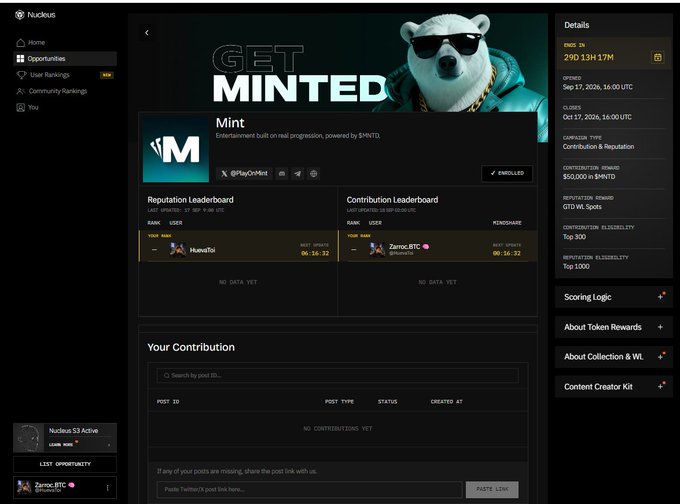This screenshot has height=504, width=680.
Task: Click the Contribution Leaderboard heading
Action: (x=392, y=200)
